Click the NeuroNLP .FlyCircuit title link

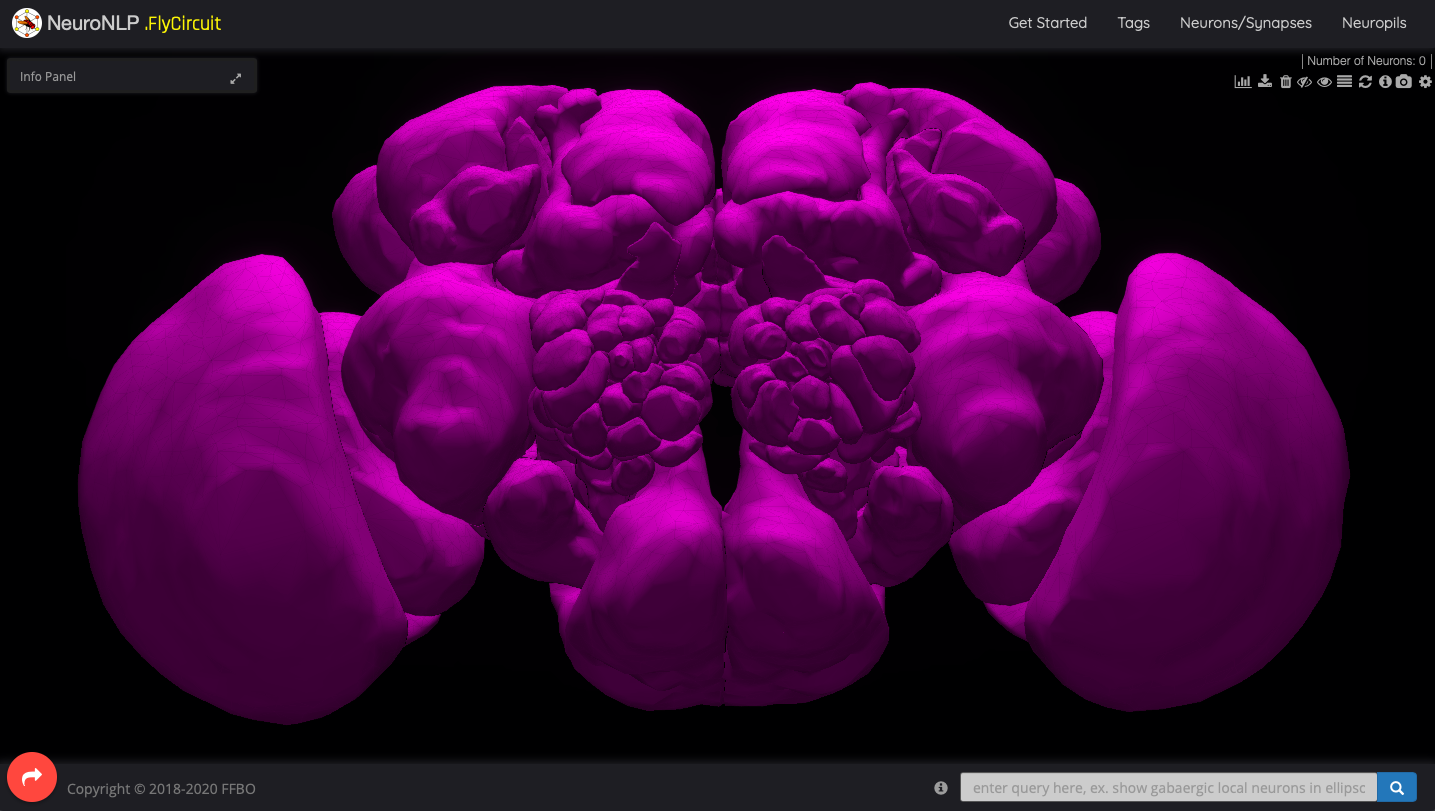pyautogui.click(x=134, y=23)
